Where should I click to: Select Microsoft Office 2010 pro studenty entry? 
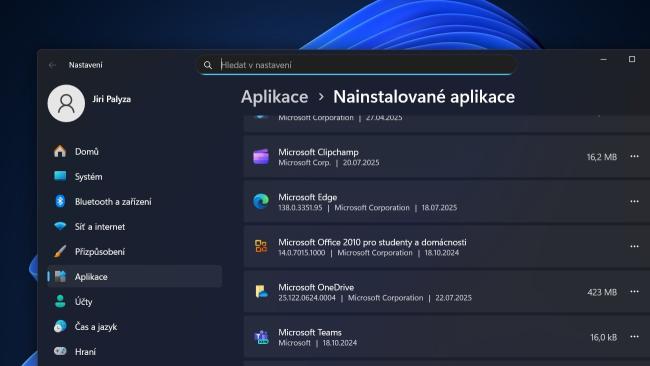(372, 242)
